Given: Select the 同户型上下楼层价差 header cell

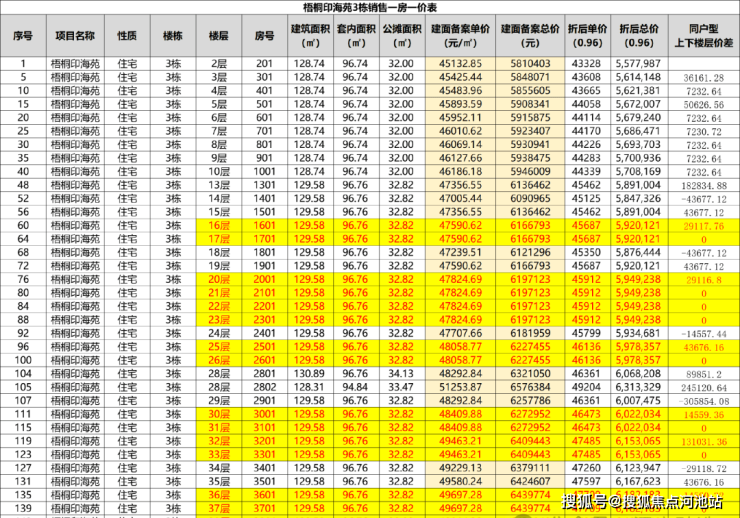Looking at the screenshot, I should pos(698,36).
